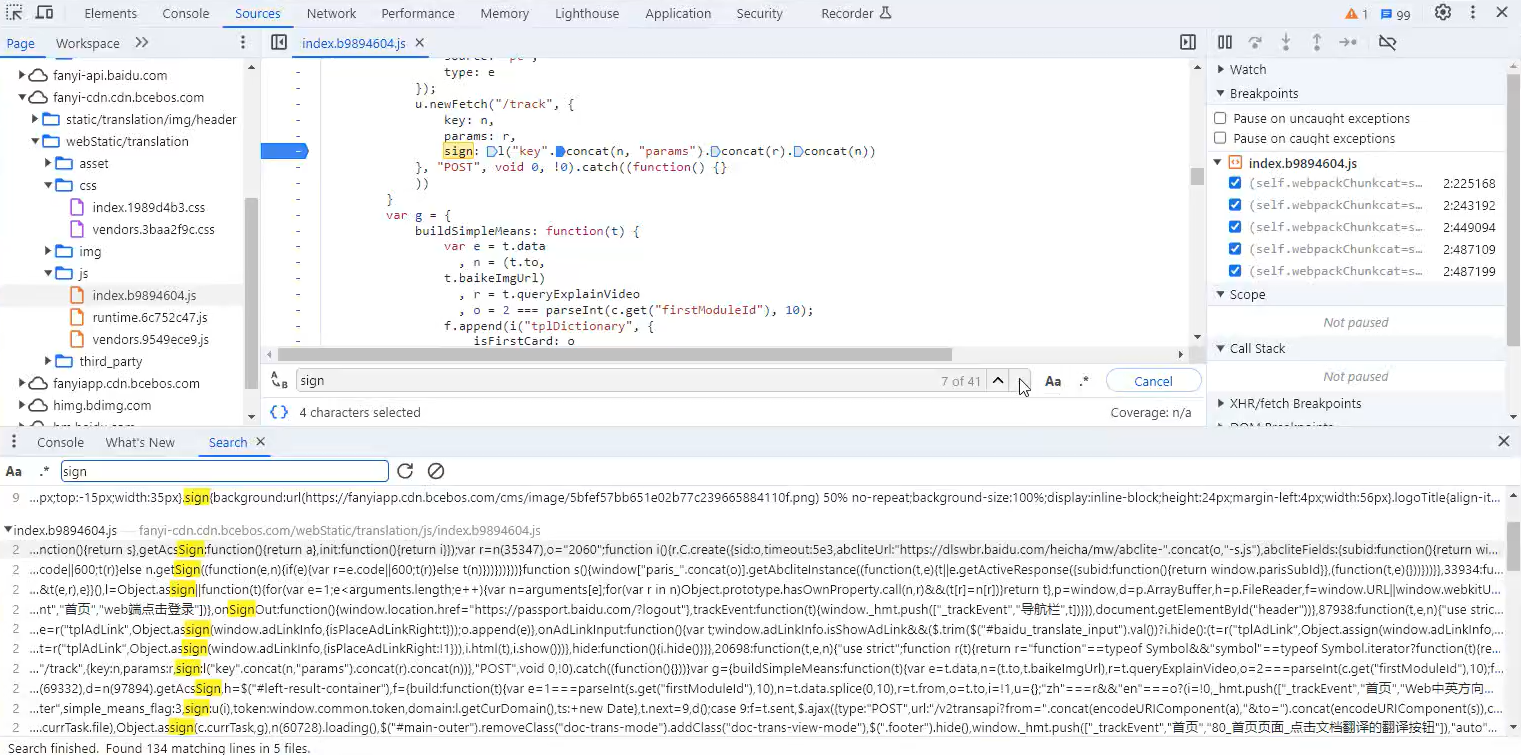Switch to the Performance tab
The image size is (1521, 755).
pyautogui.click(x=417, y=14)
